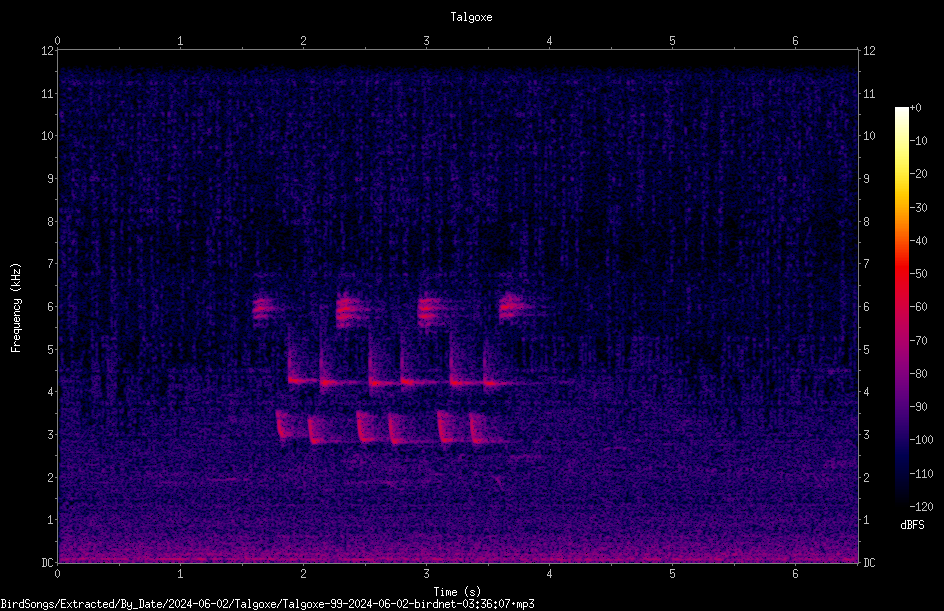The height and width of the screenshot is (611, 944).
Task: Click the low-frequency noise band near DC
Action: pos(458,551)
